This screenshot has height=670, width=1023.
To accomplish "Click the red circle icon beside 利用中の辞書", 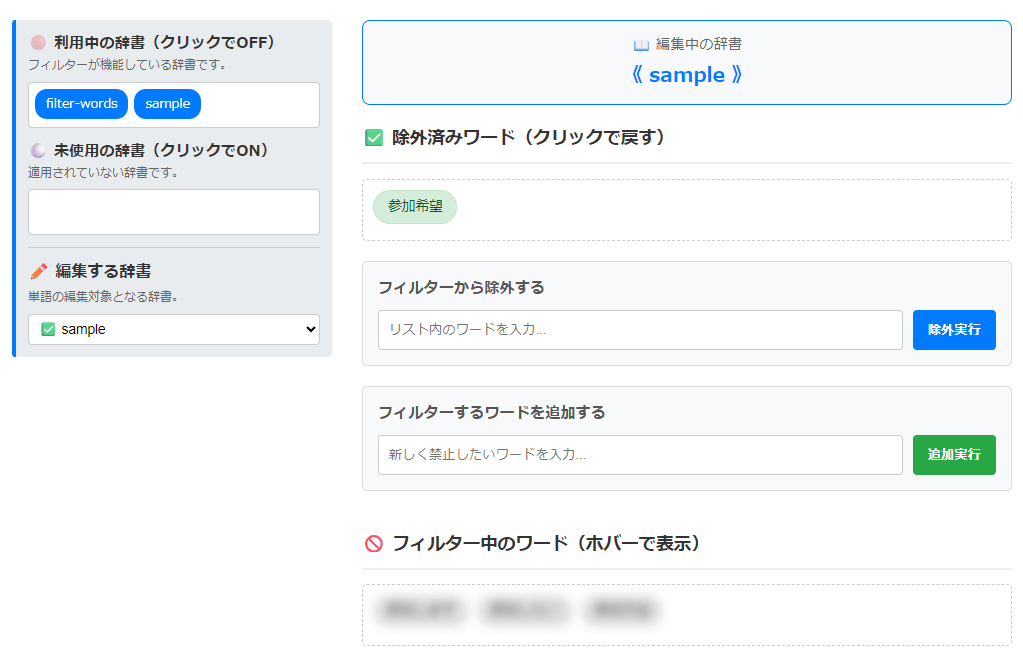I will coord(38,43).
